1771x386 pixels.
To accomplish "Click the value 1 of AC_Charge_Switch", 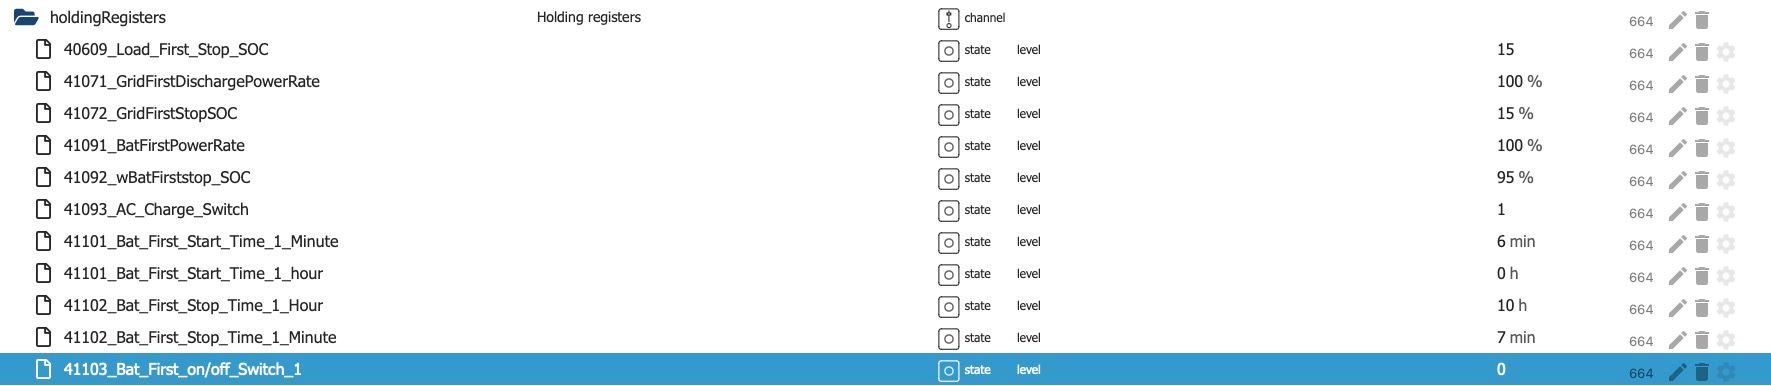I will click(1501, 209).
